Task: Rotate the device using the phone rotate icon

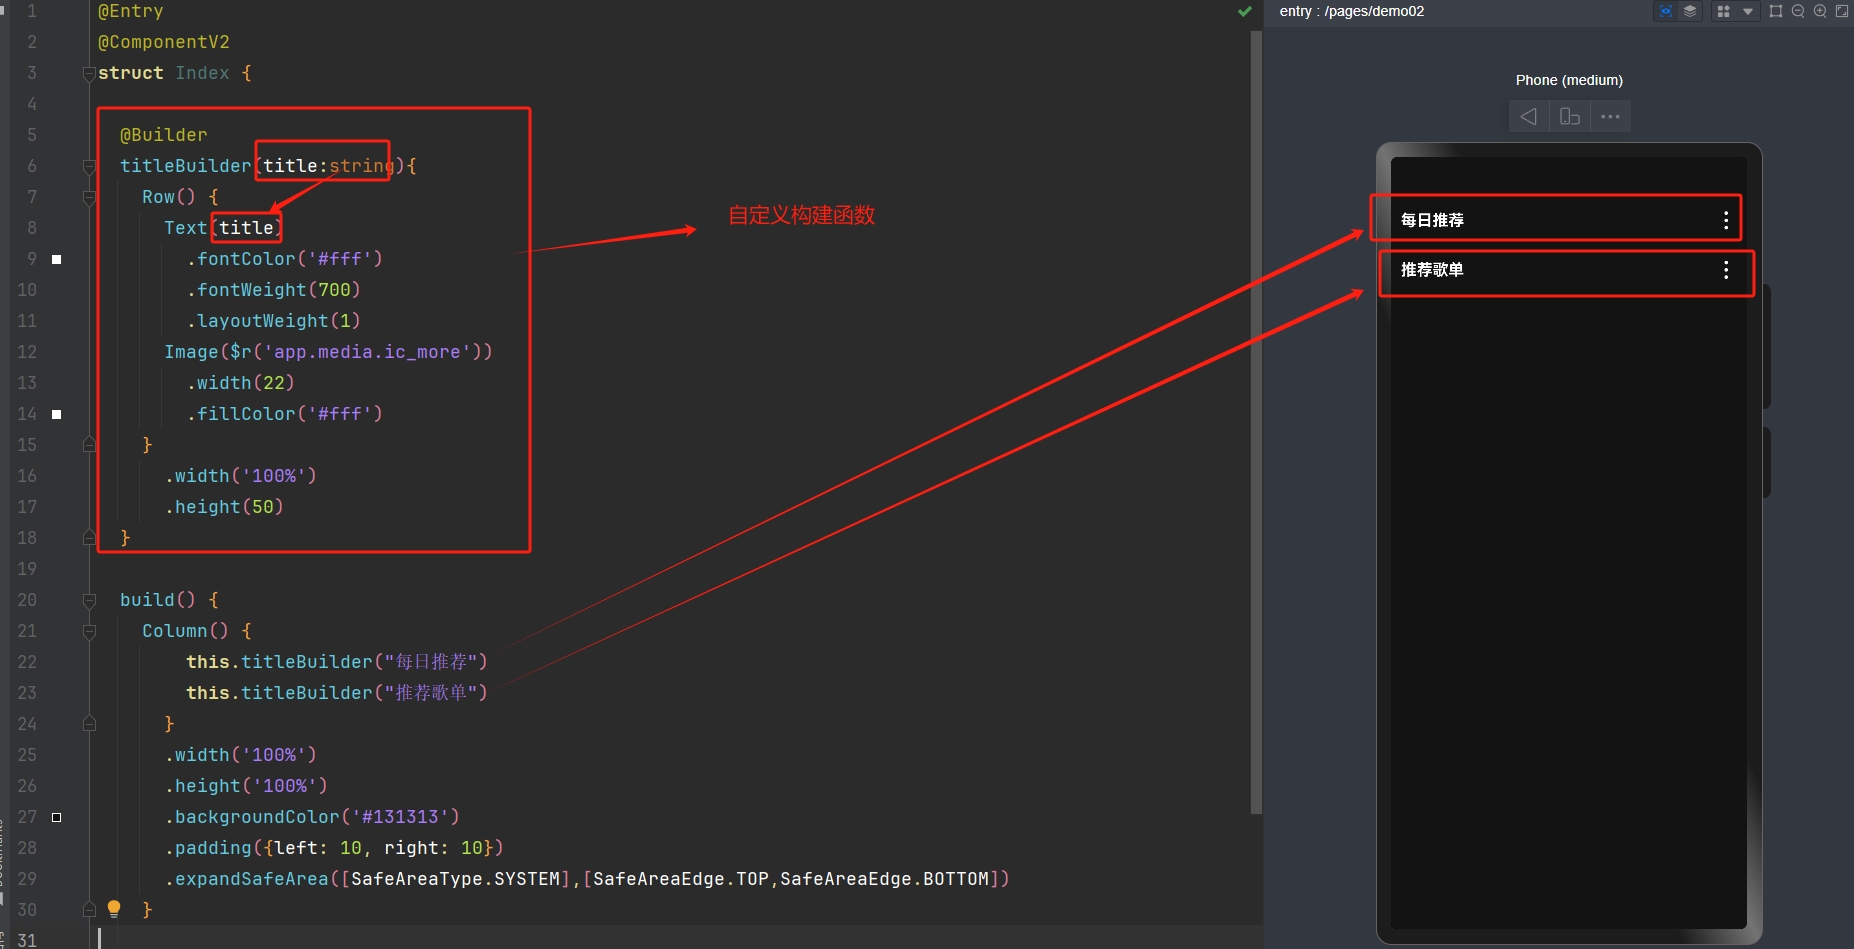Action: pyautogui.click(x=1569, y=117)
